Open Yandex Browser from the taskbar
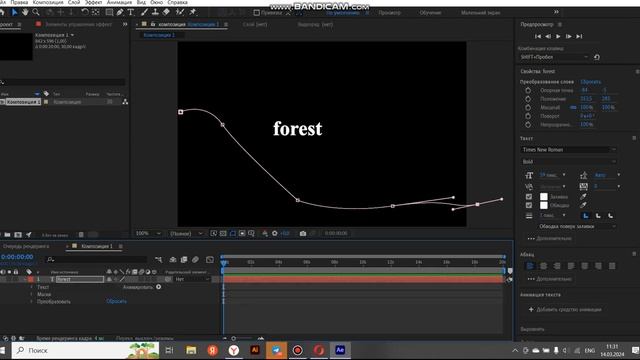 234,350
